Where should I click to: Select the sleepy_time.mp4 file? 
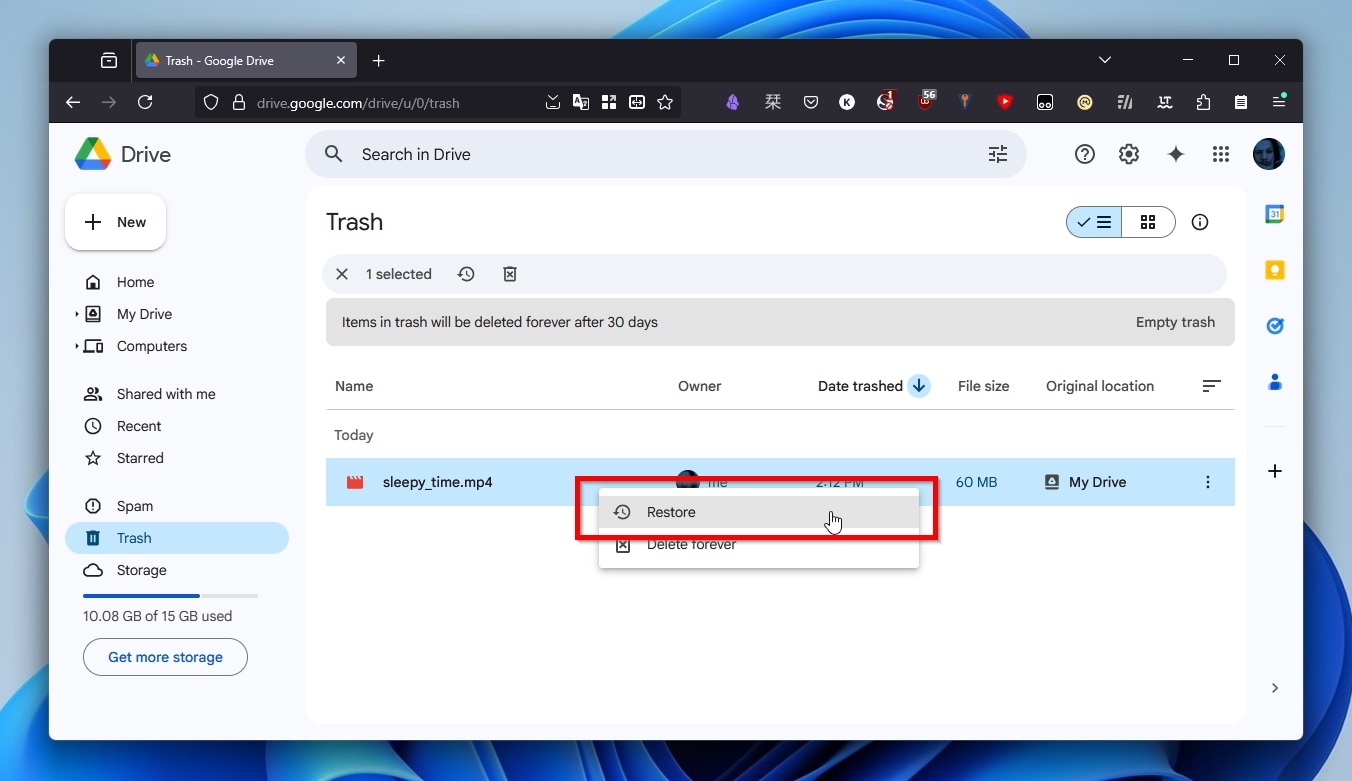coord(437,482)
